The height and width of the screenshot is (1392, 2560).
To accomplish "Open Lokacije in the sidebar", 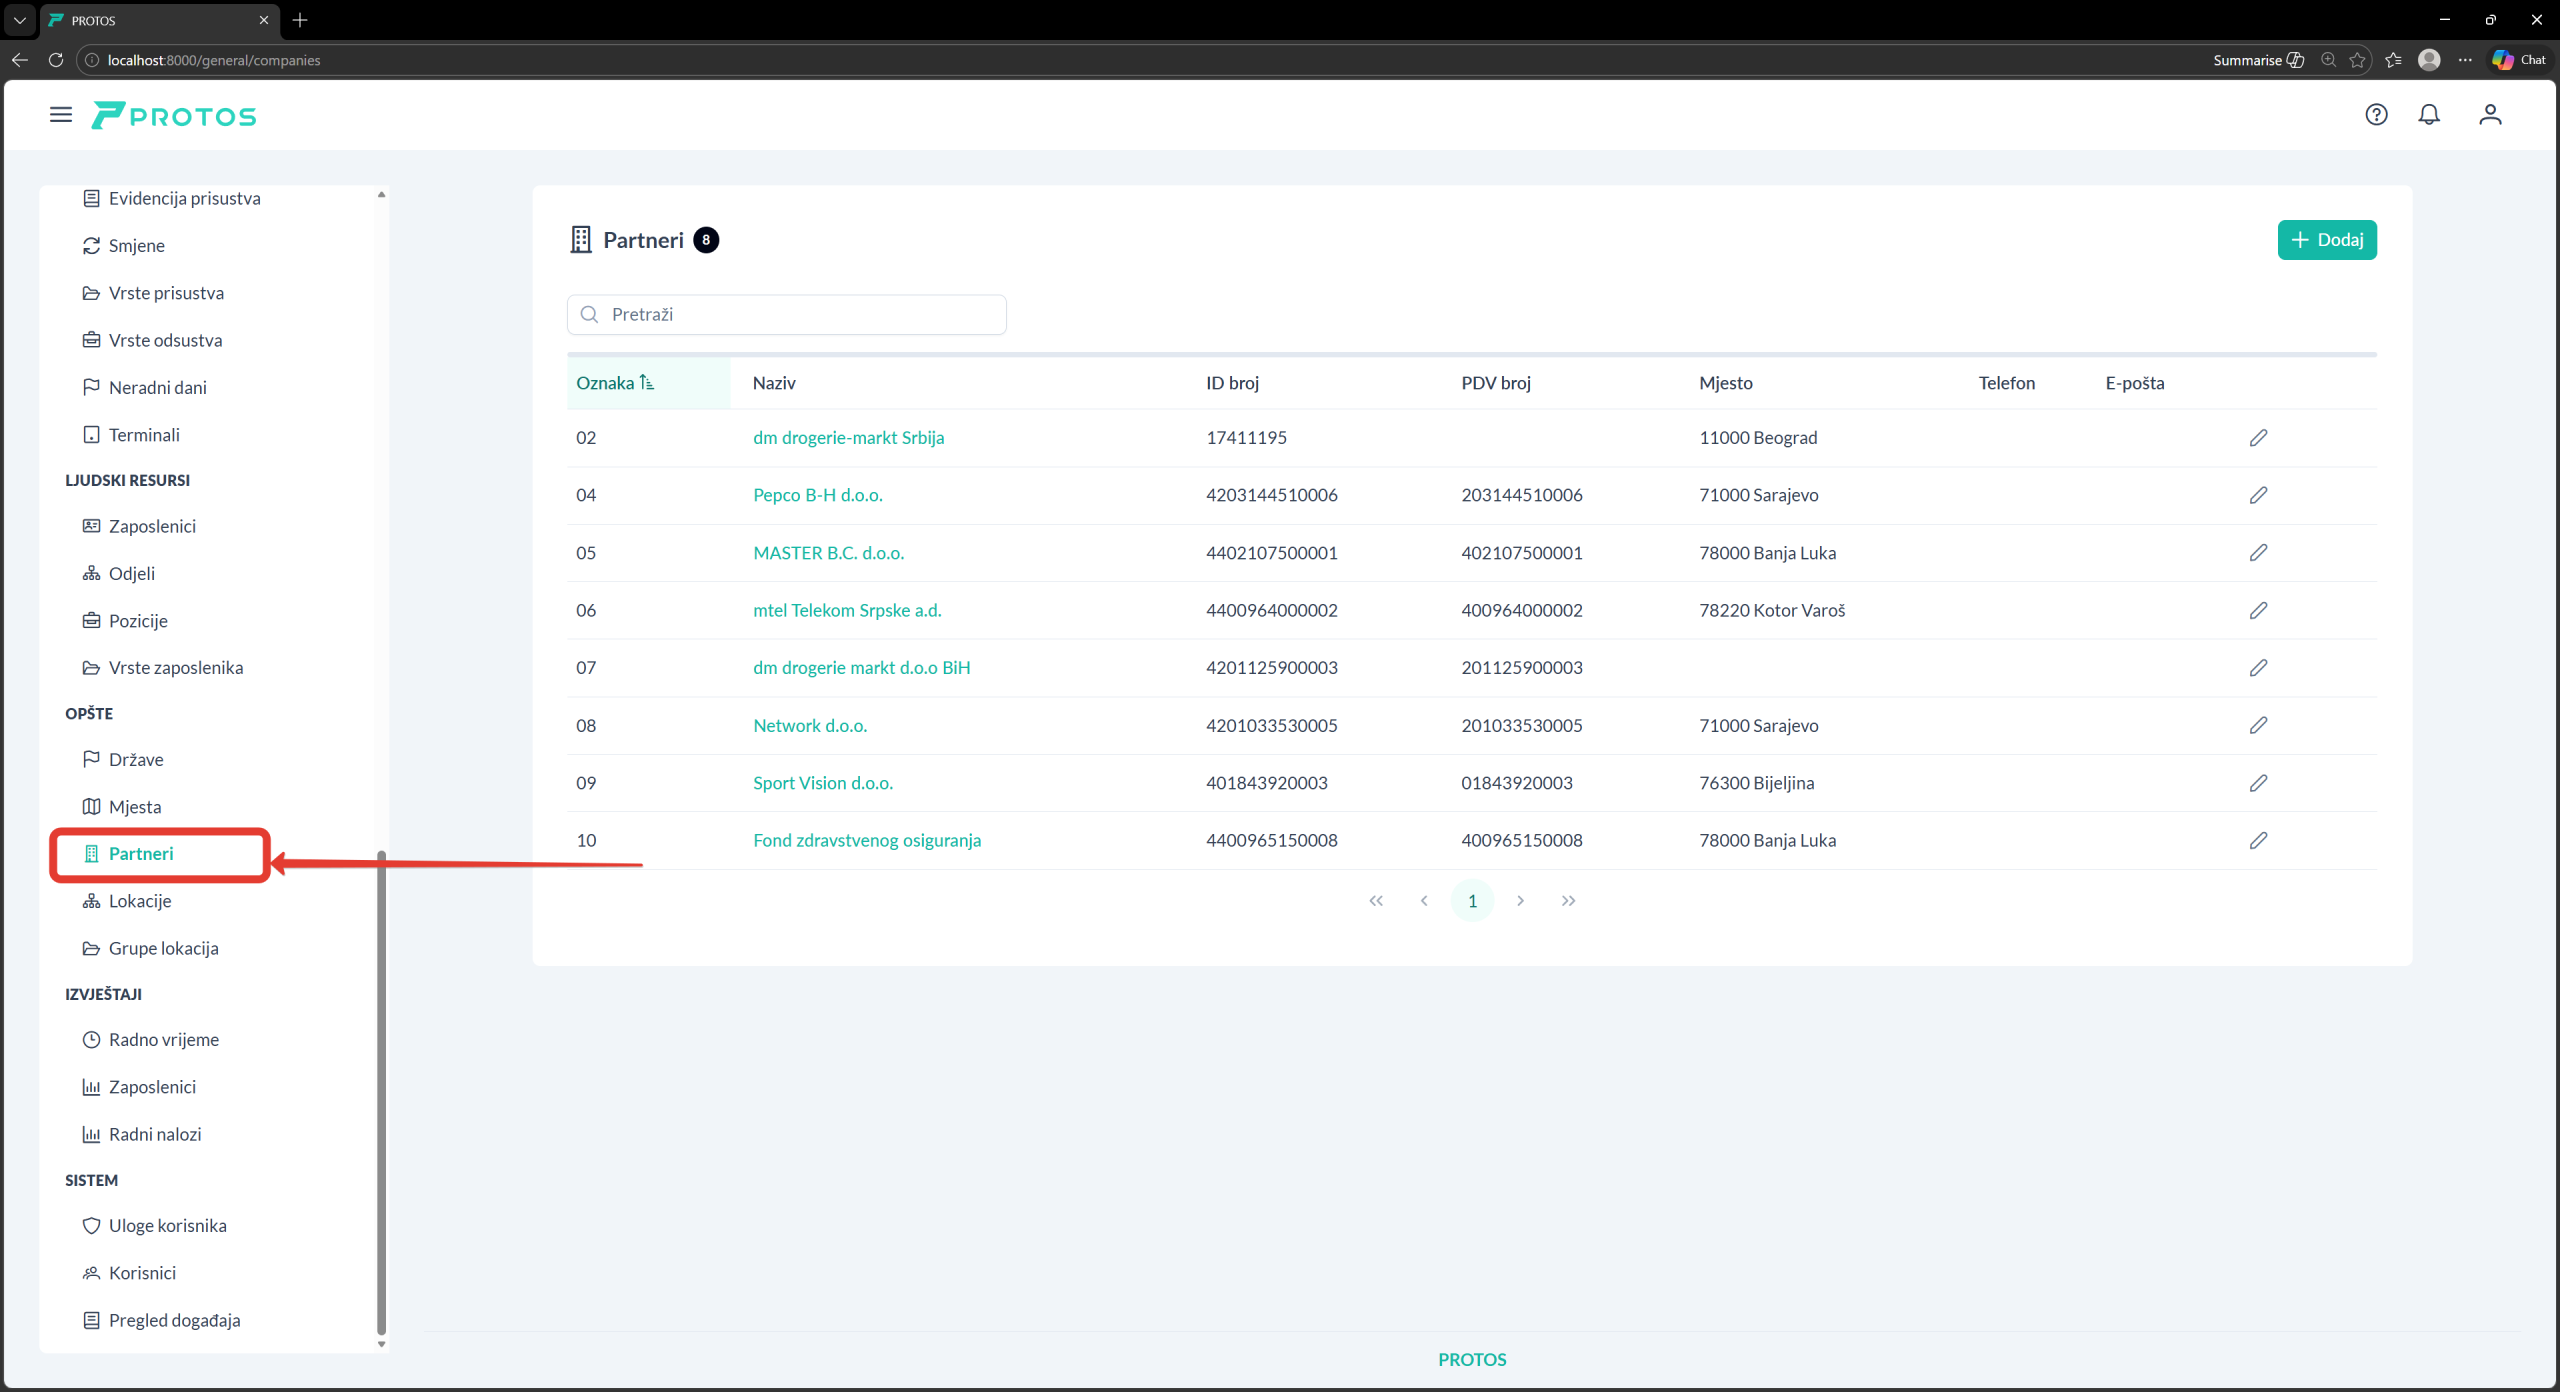I will coord(140,901).
